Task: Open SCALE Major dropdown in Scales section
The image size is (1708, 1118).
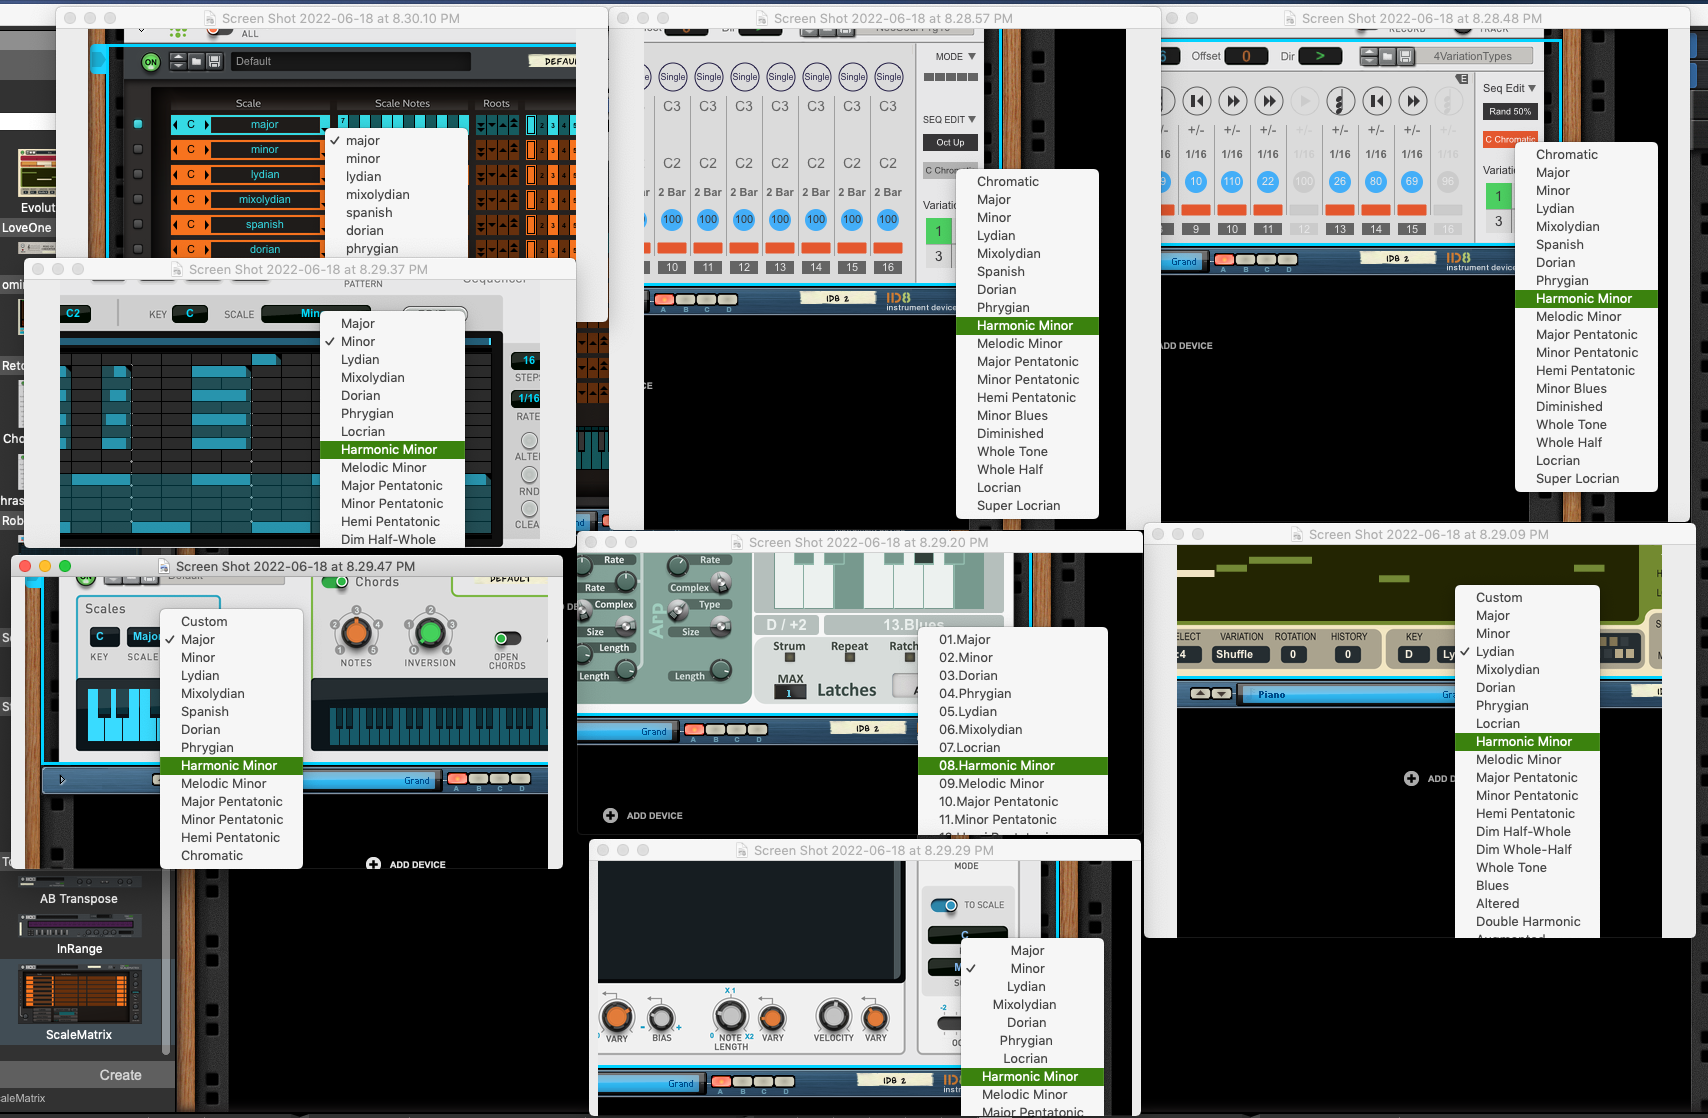Action: tap(143, 636)
